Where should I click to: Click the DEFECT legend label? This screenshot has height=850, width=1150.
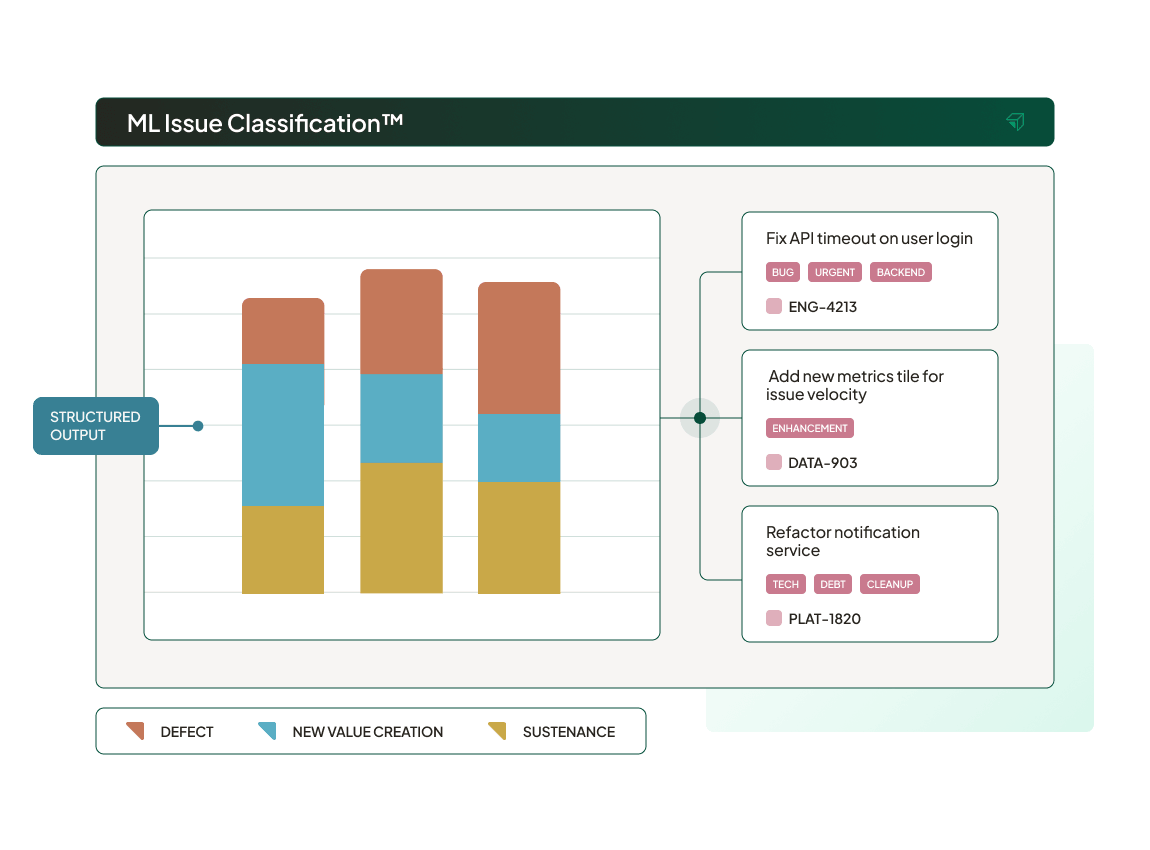(x=186, y=731)
